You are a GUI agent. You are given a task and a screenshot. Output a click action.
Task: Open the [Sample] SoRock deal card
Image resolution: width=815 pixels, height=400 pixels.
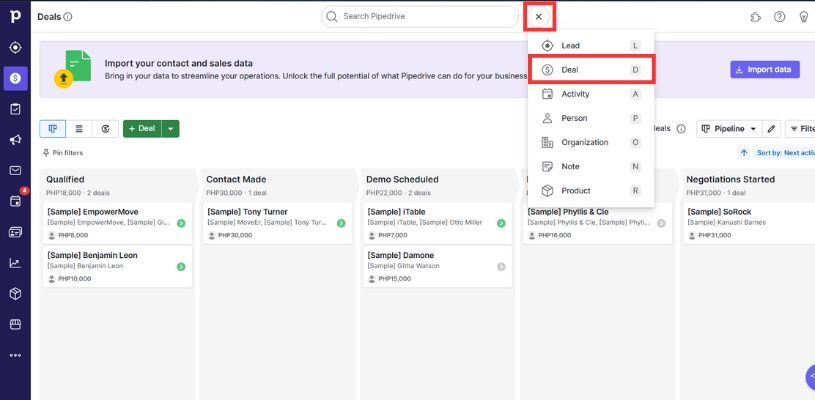[x=749, y=223]
